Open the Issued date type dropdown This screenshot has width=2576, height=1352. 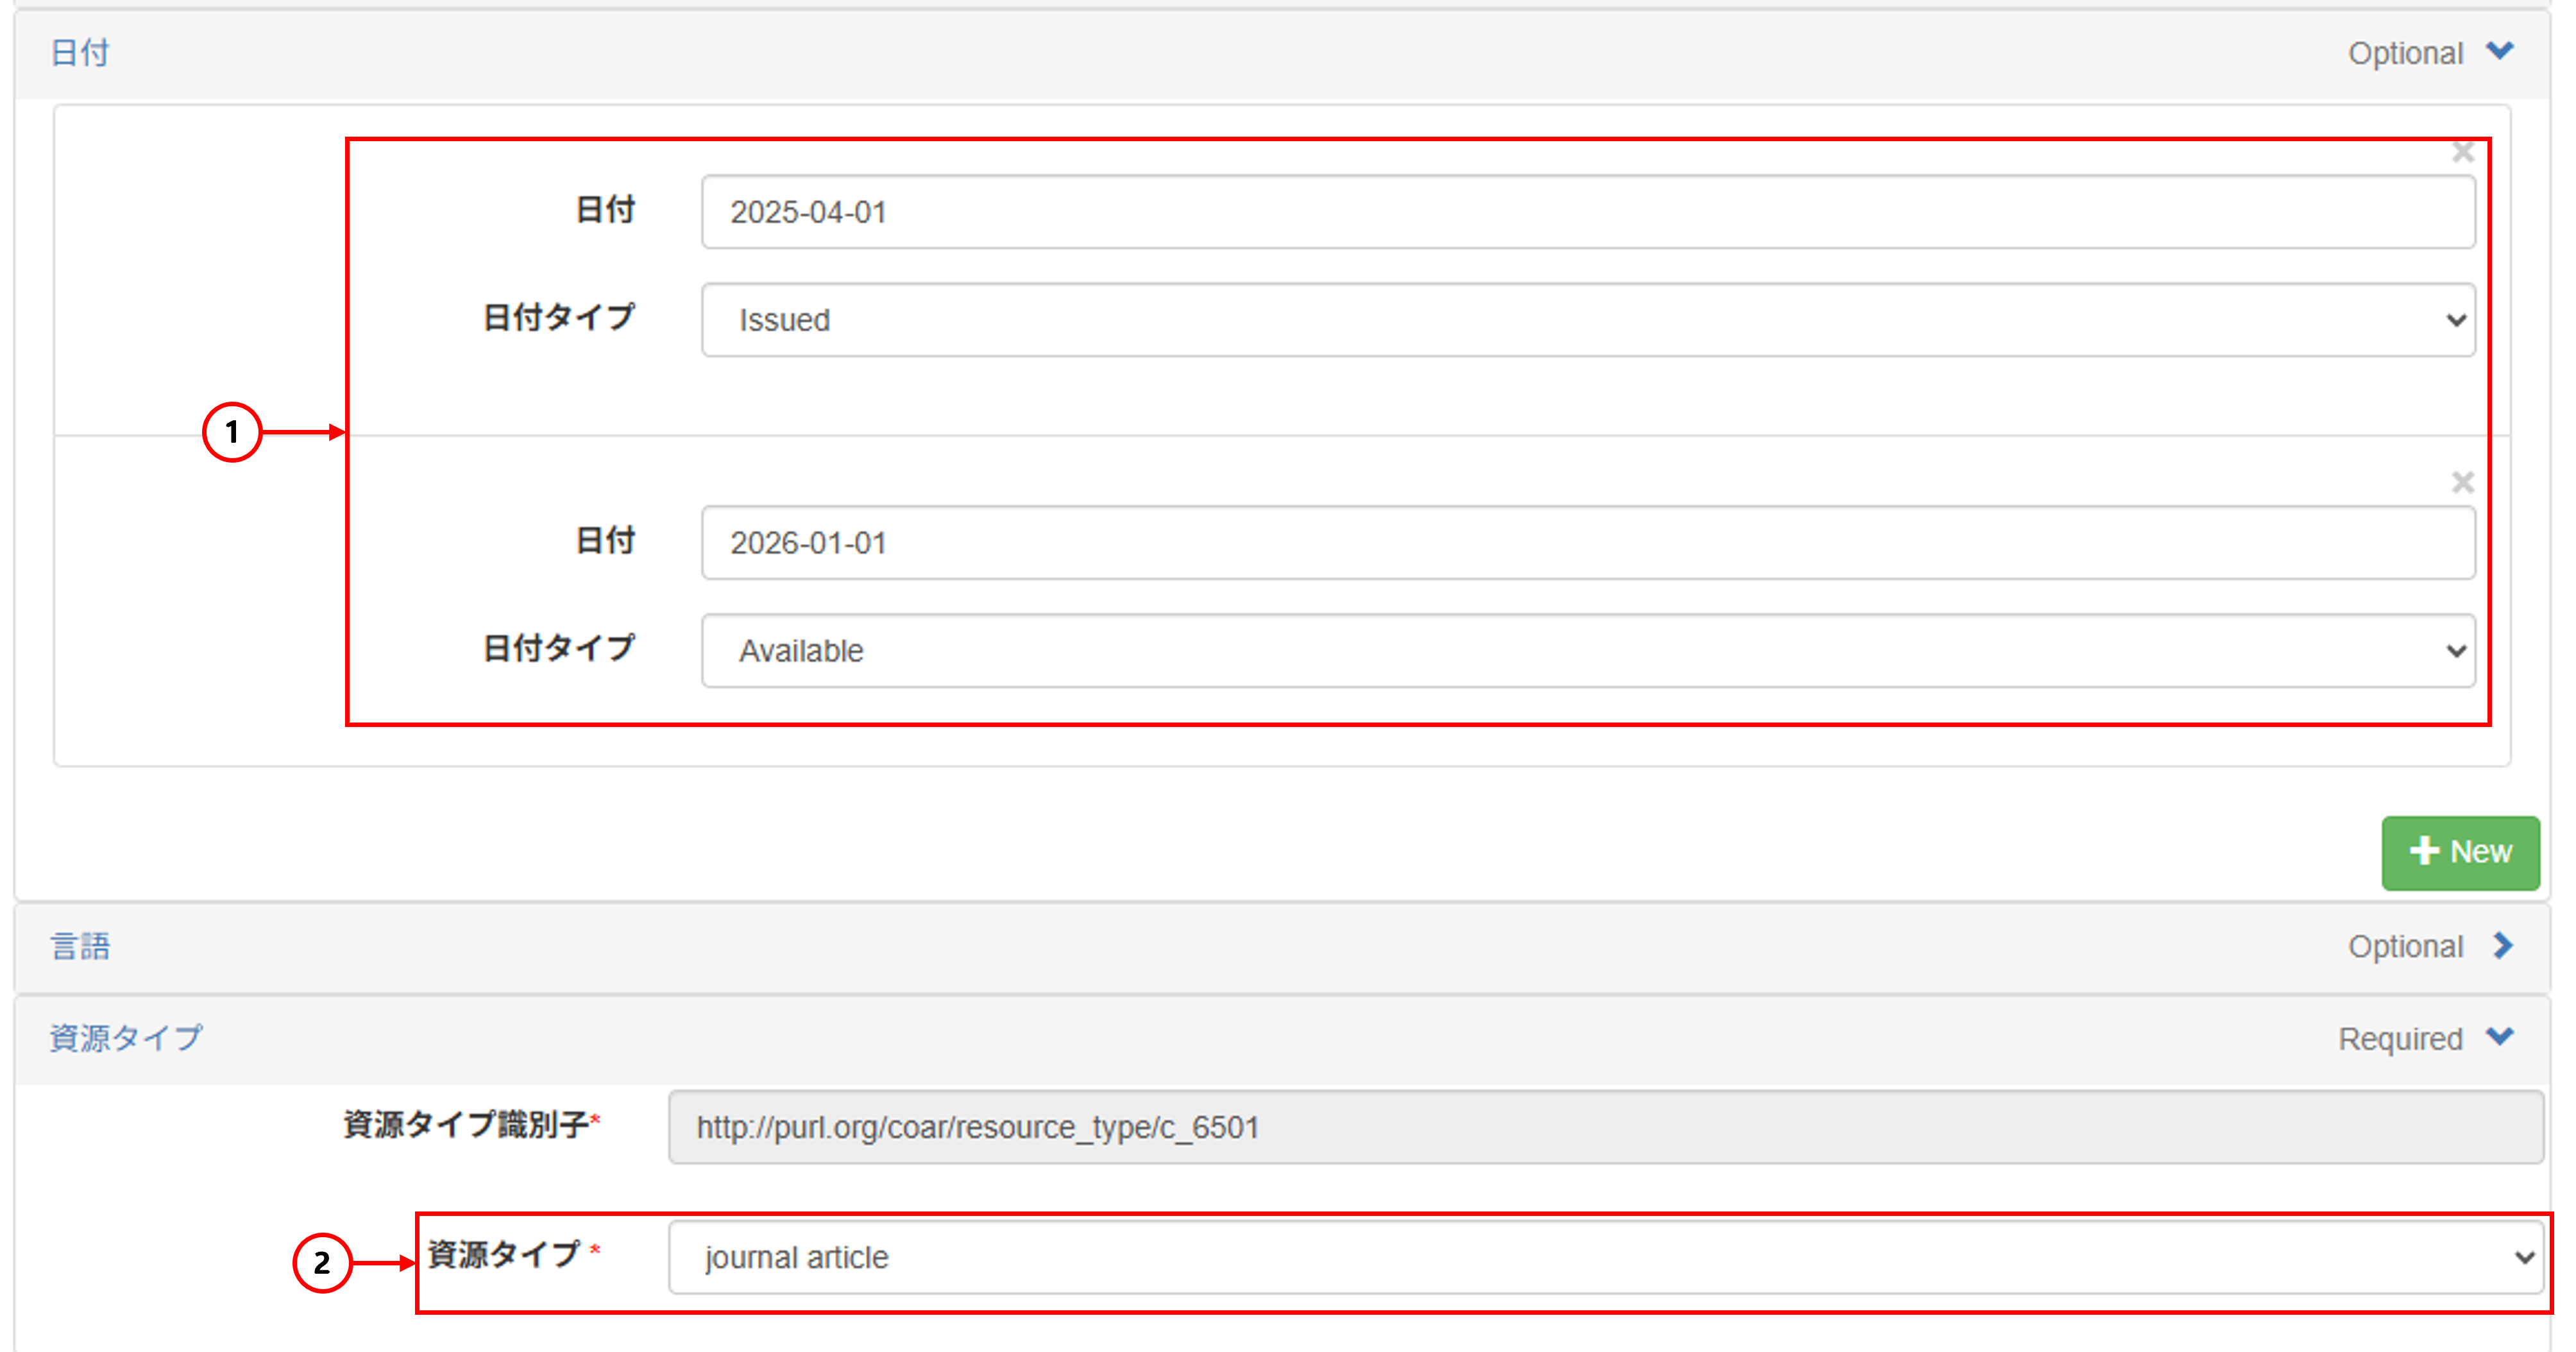[1588, 320]
